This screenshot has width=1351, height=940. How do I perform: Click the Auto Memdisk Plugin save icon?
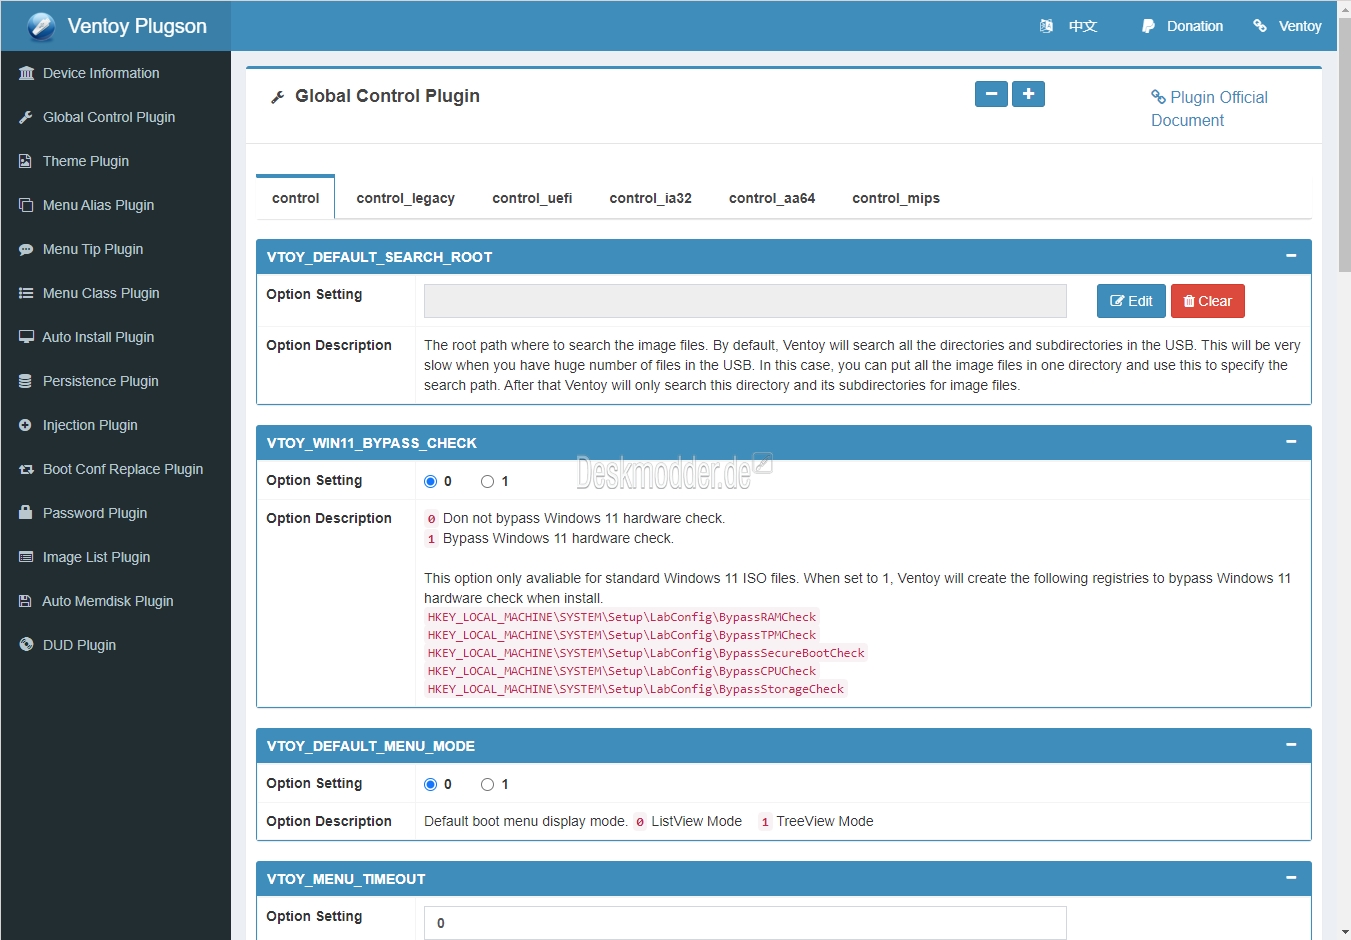click(x=26, y=601)
